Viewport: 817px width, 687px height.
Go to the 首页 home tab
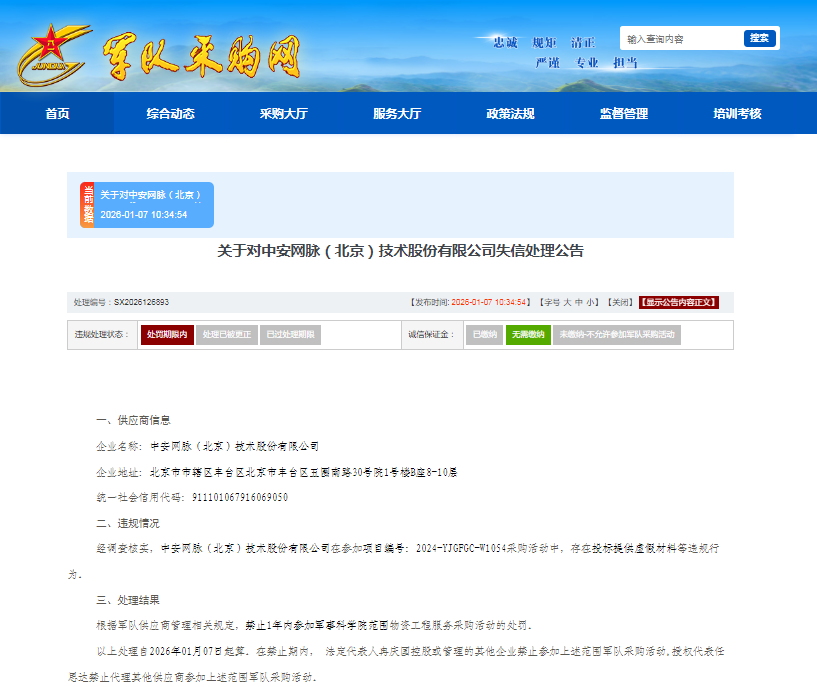pos(57,114)
